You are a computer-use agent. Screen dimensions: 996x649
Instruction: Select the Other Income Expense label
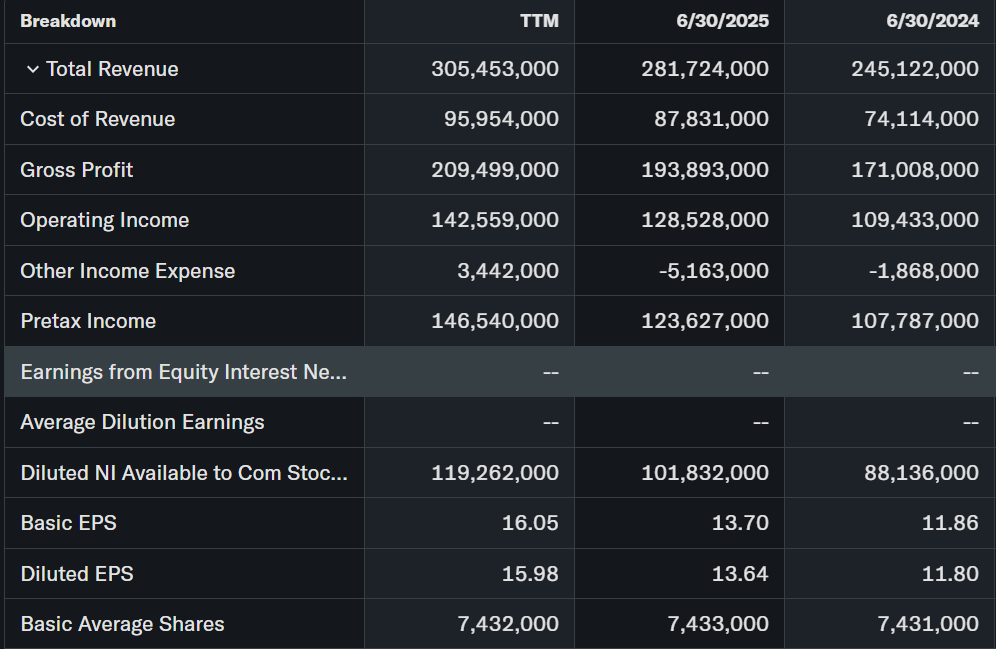click(x=127, y=271)
